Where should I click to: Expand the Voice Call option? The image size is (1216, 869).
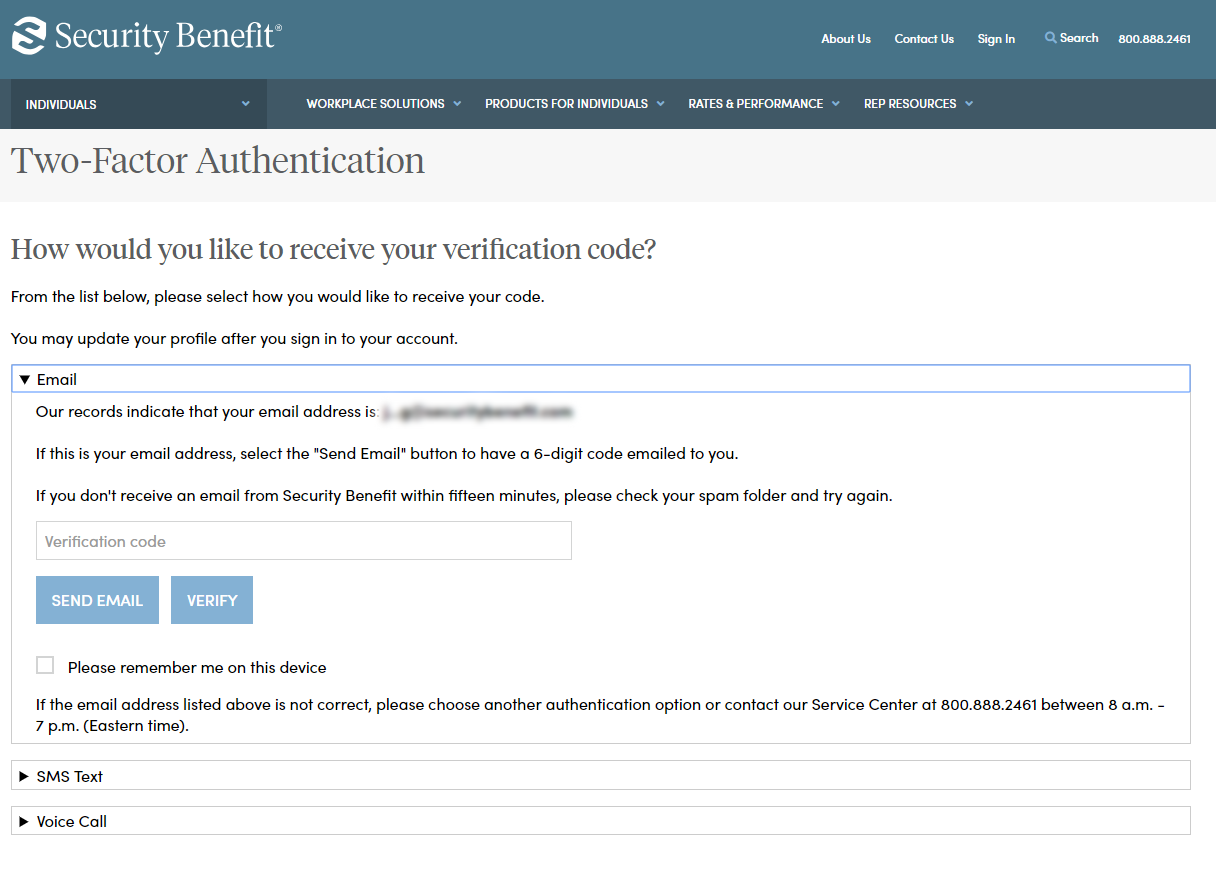(600, 821)
